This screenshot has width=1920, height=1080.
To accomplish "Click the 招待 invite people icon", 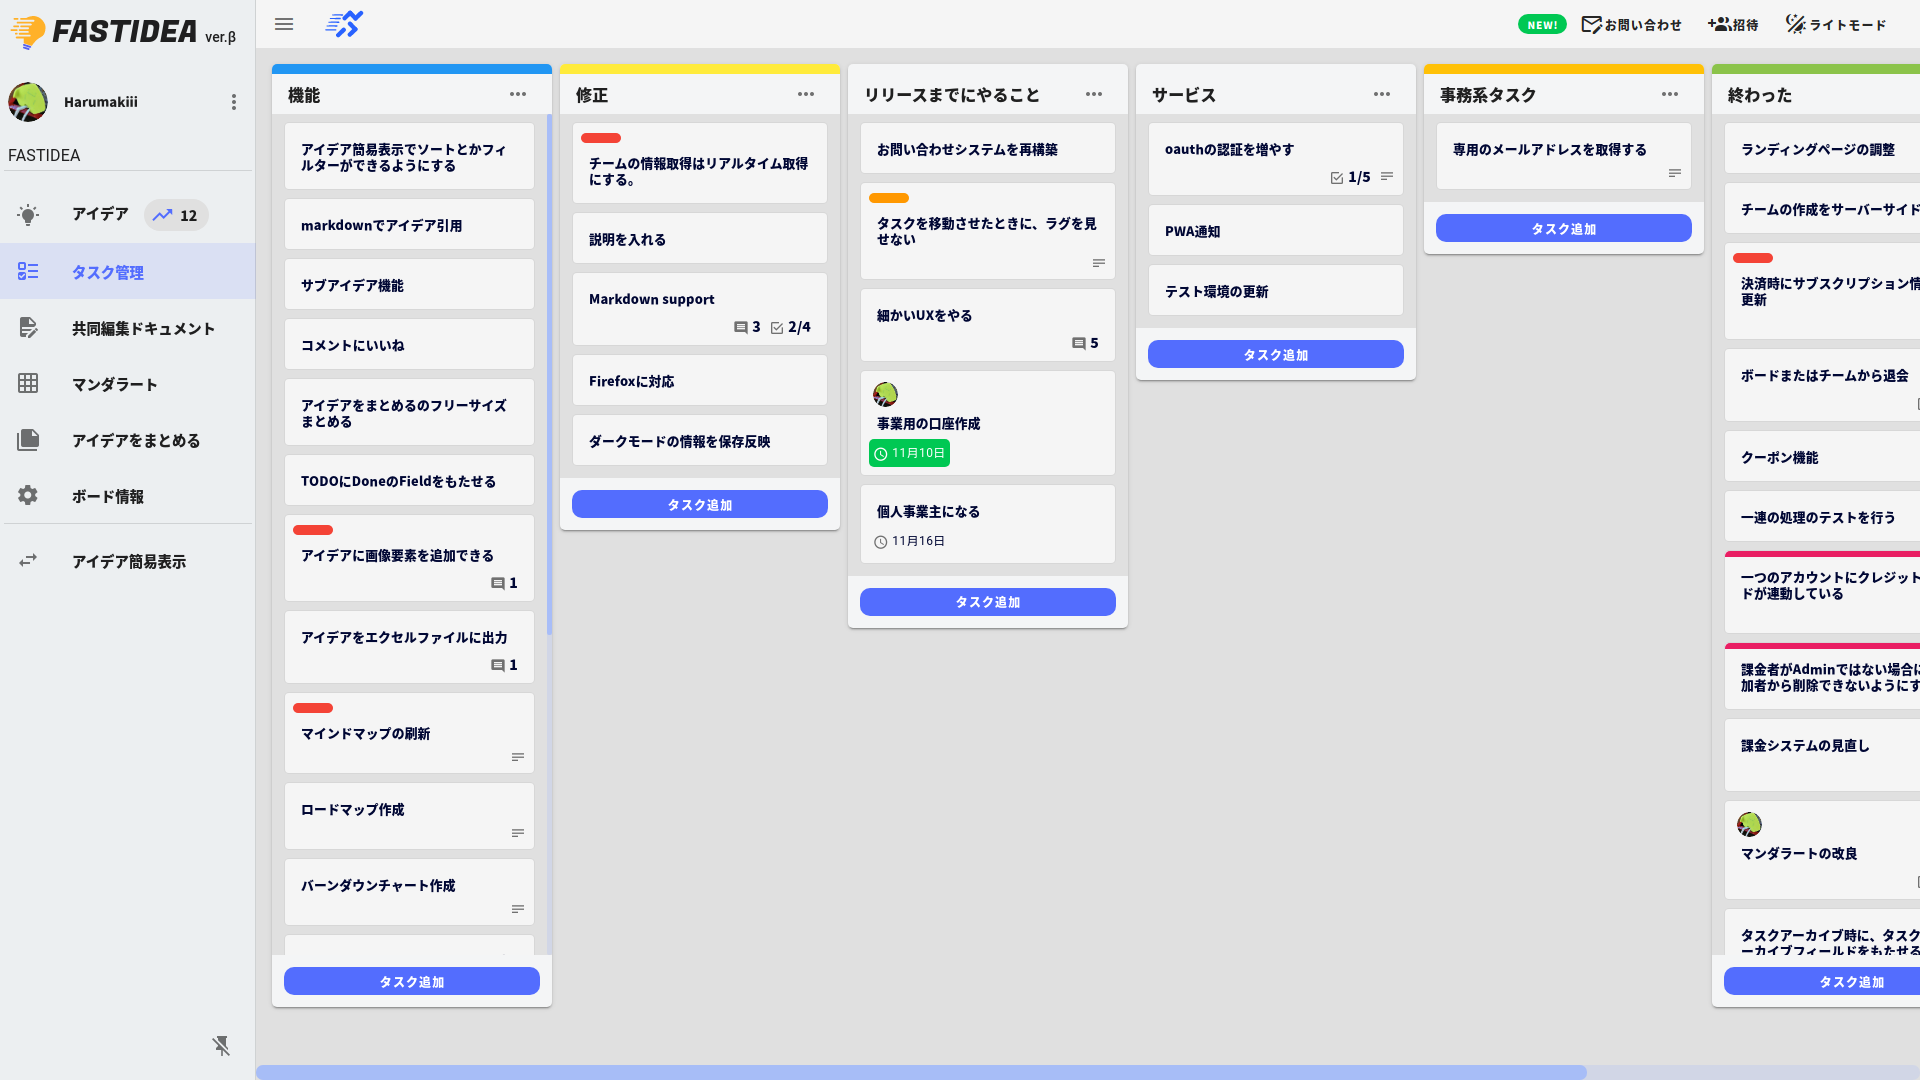I will pyautogui.click(x=1719, y=24).
